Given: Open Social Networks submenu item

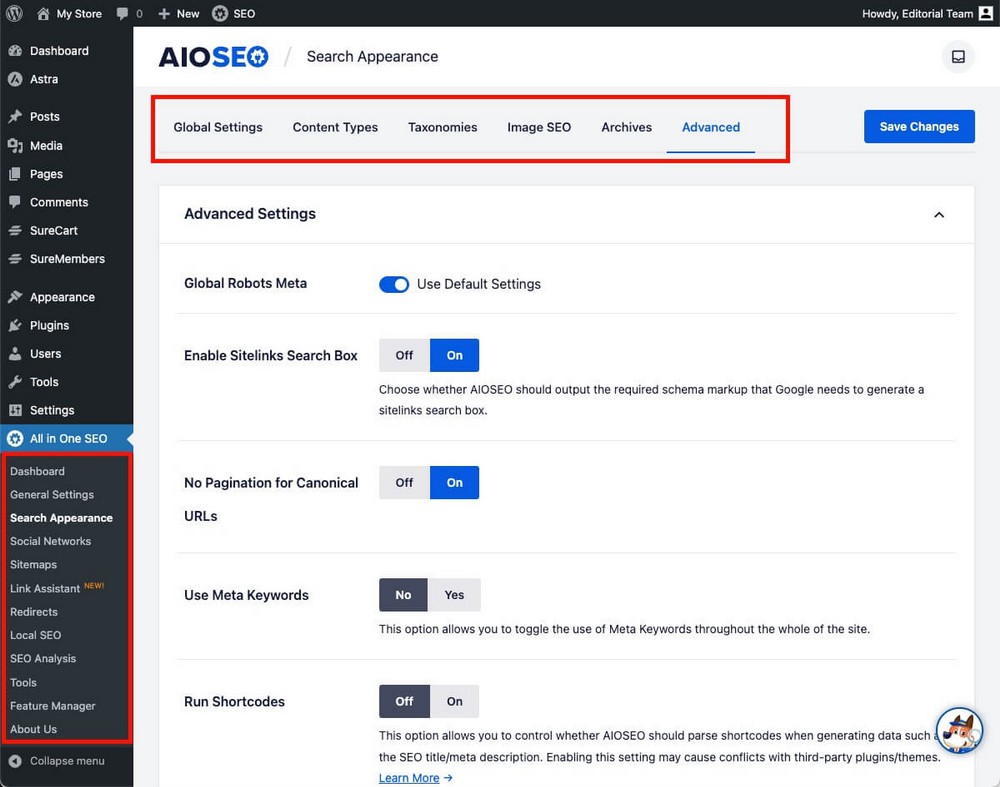Looking at the screenshot, I should (50, 541).
